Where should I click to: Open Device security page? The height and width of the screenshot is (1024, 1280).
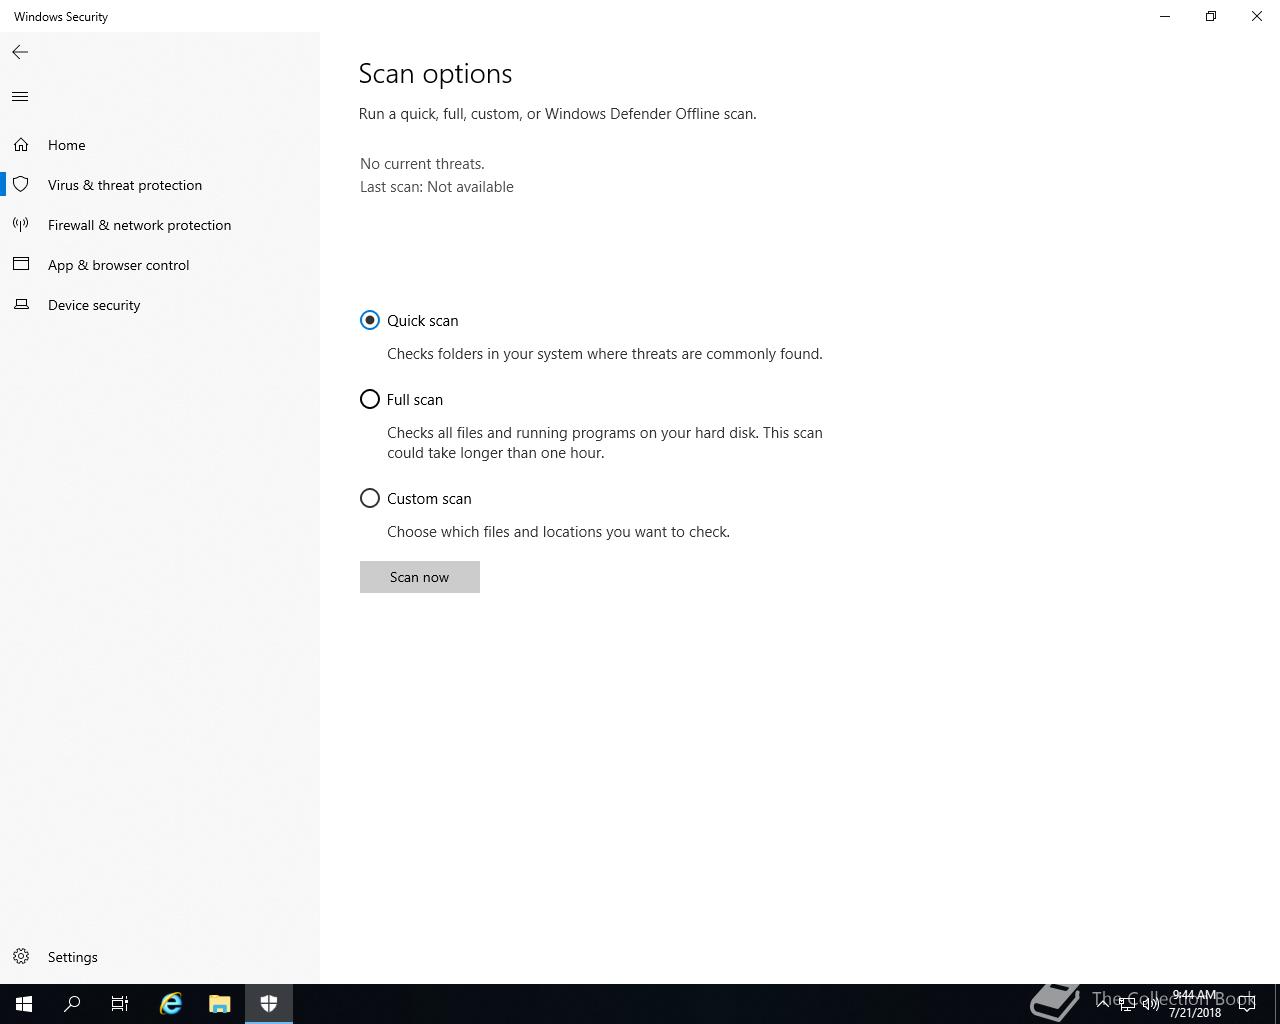(x=160, y=305)
